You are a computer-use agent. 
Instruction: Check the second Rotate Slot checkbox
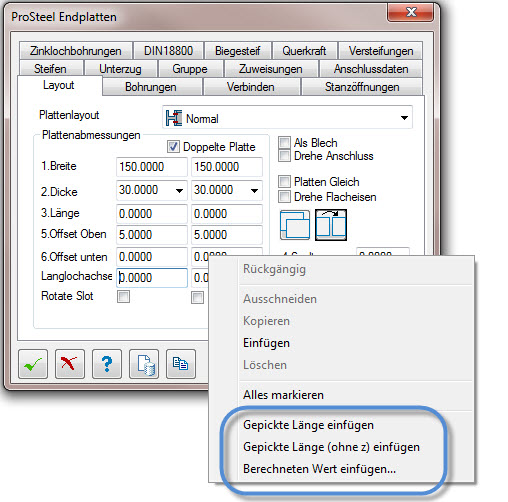(197, 297)
